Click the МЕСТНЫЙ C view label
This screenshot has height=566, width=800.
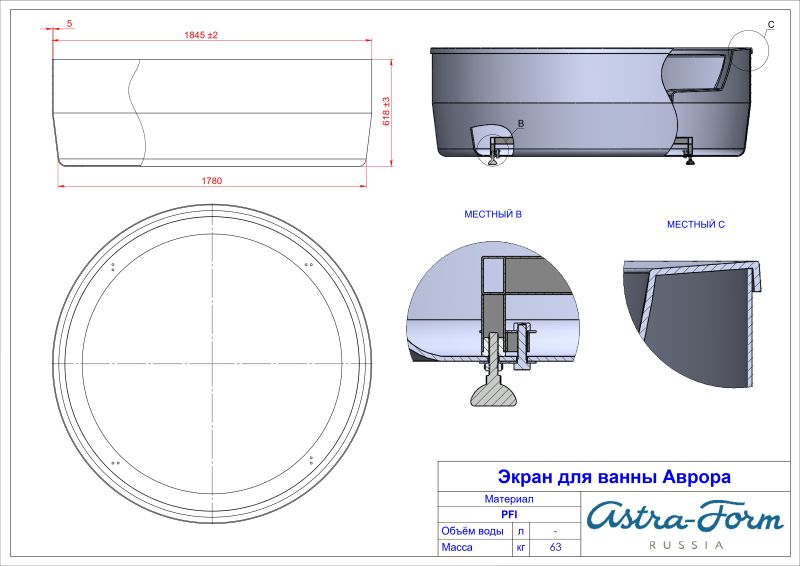[x=695, y=225]
